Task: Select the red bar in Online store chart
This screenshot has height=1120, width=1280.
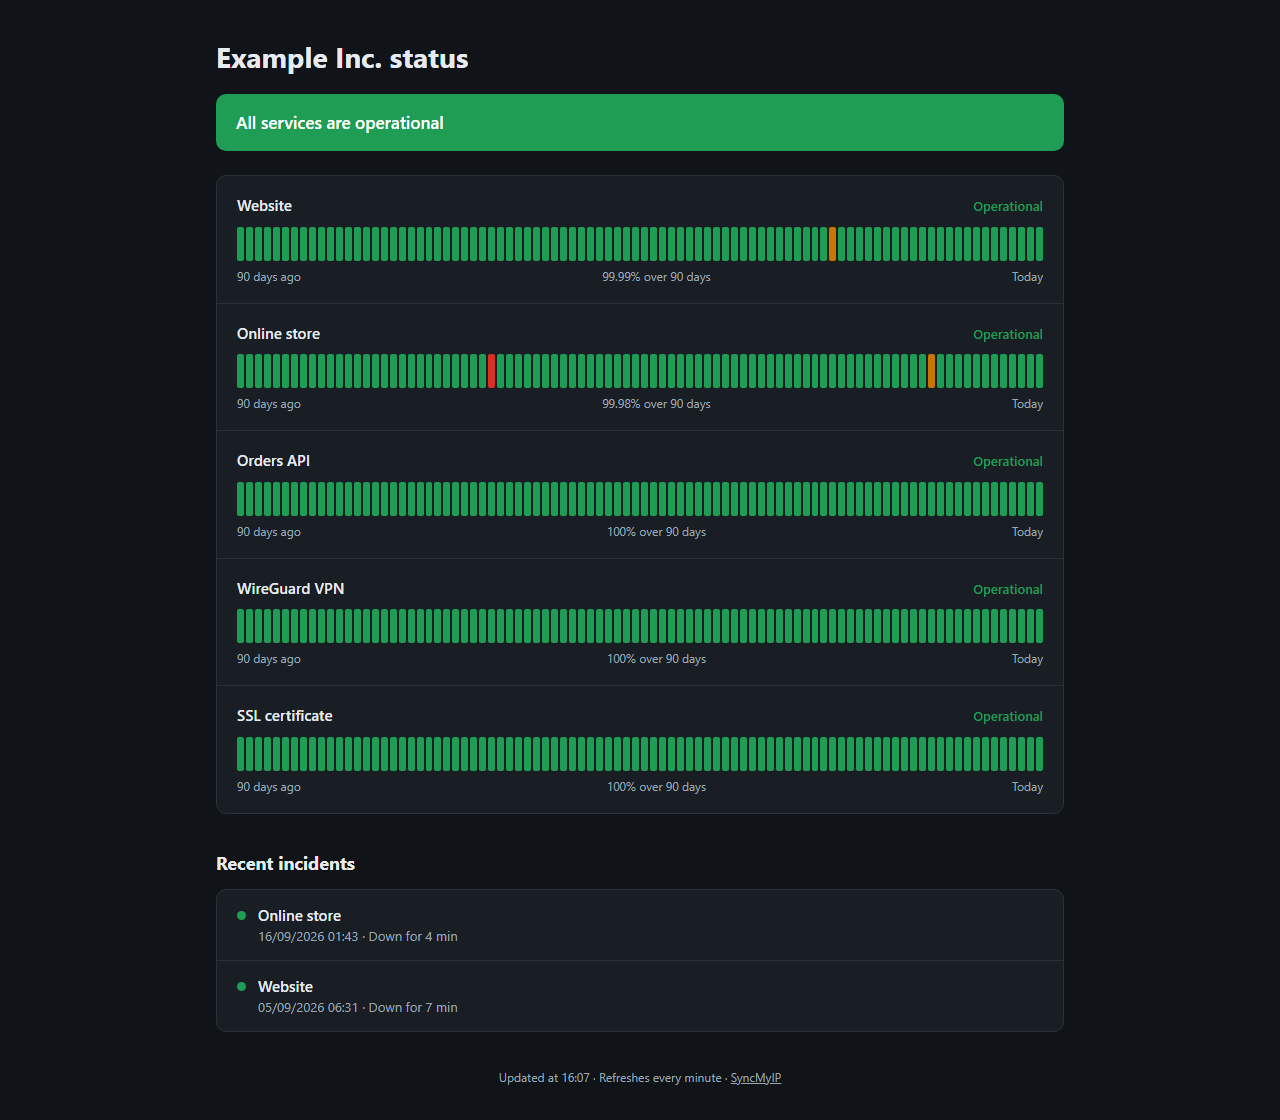Action: point(491,371)
